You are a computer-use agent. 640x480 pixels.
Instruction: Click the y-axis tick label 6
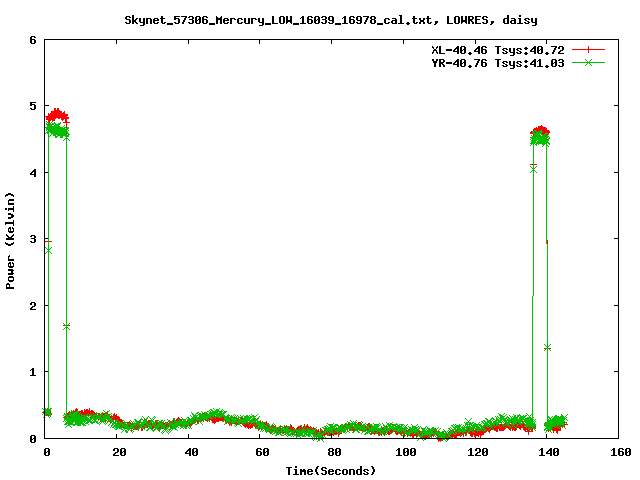(x=33, y=40)
